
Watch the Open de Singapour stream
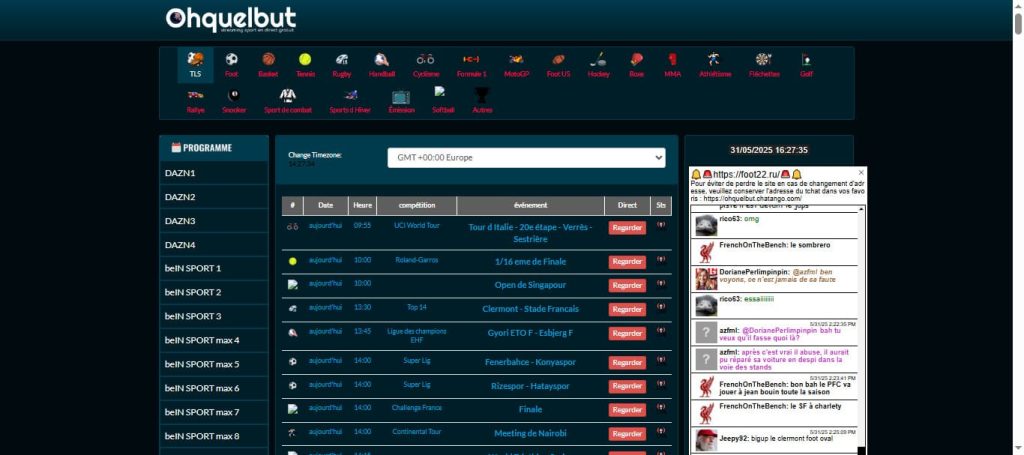click(628, 285)
